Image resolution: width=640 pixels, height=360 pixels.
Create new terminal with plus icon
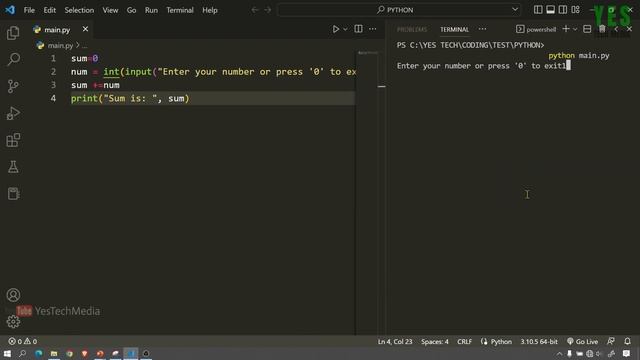coord(566,29)
